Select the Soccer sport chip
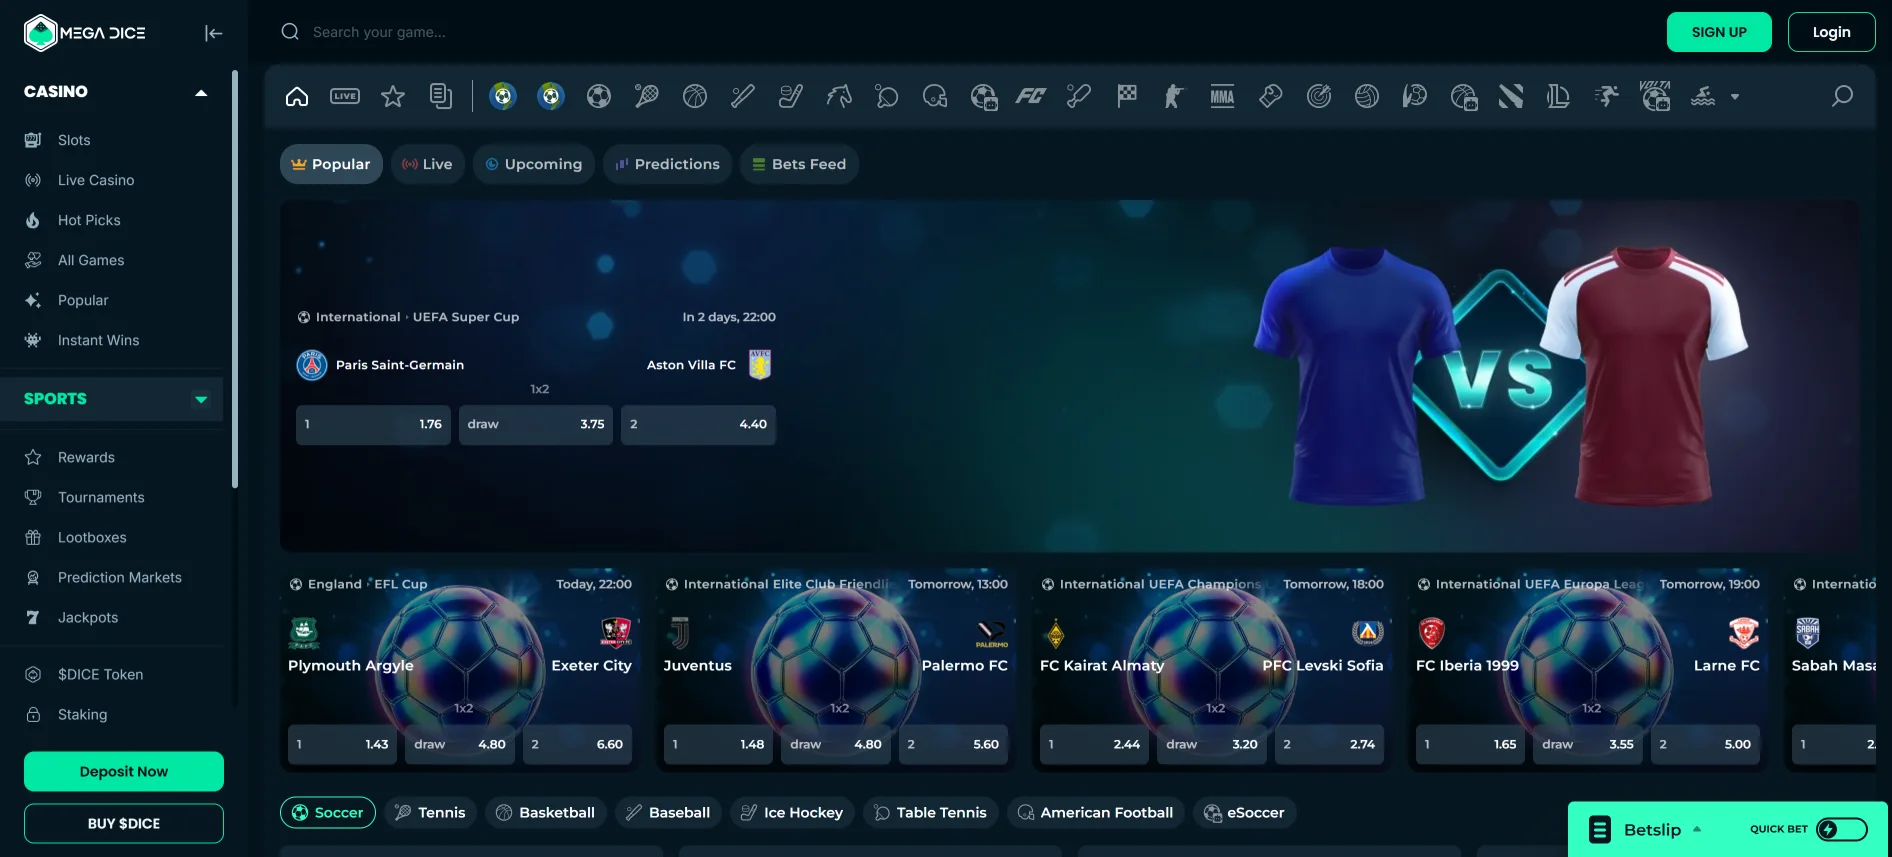 328,813
